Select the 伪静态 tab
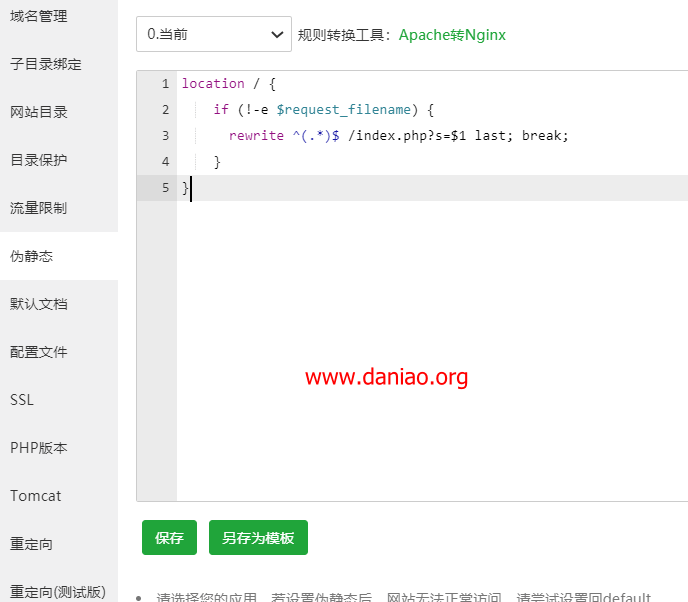This screenshot has width=688, height=602. point(59,256)
